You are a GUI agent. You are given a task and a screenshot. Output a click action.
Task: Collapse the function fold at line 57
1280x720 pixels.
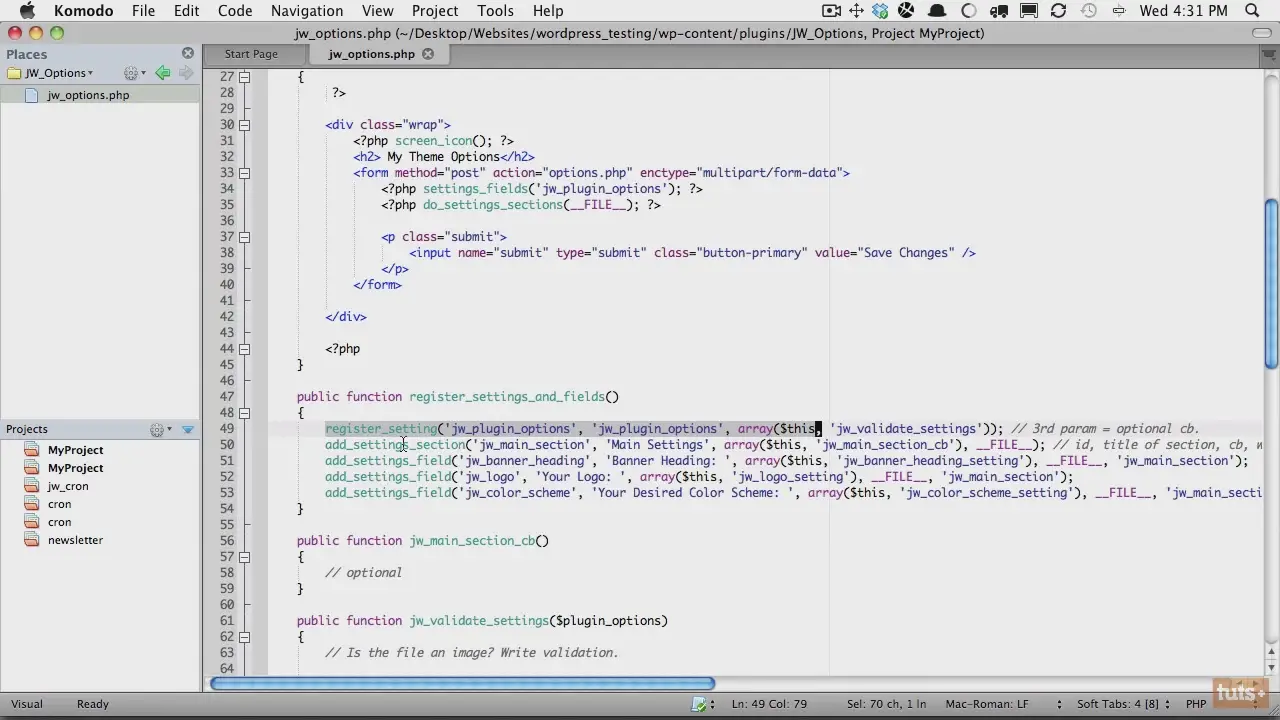tap(244, 557)
